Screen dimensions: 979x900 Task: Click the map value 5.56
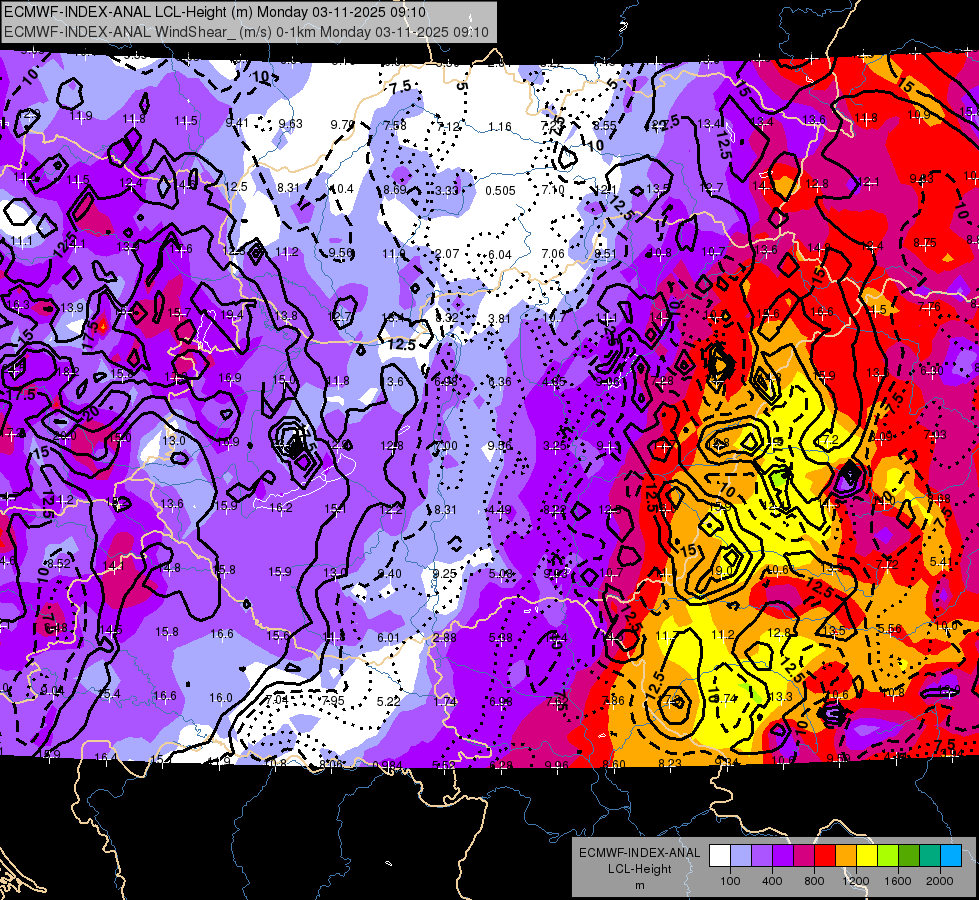[x=889, y=629]
